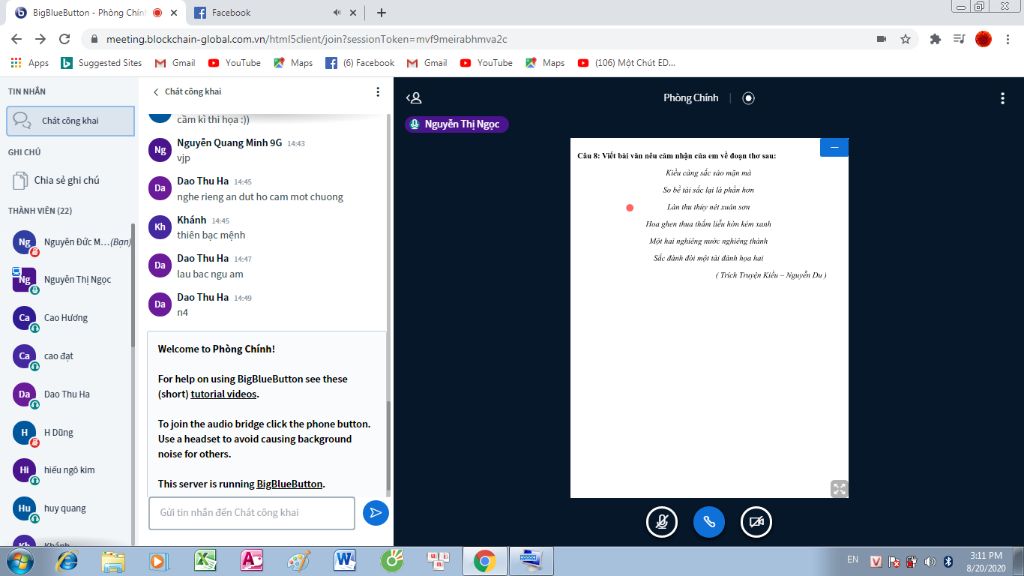The width and height of the screenshot is (1024, 576).
Task: Mute the Facebook tab audio icon
Action: [x=336, y=12]
